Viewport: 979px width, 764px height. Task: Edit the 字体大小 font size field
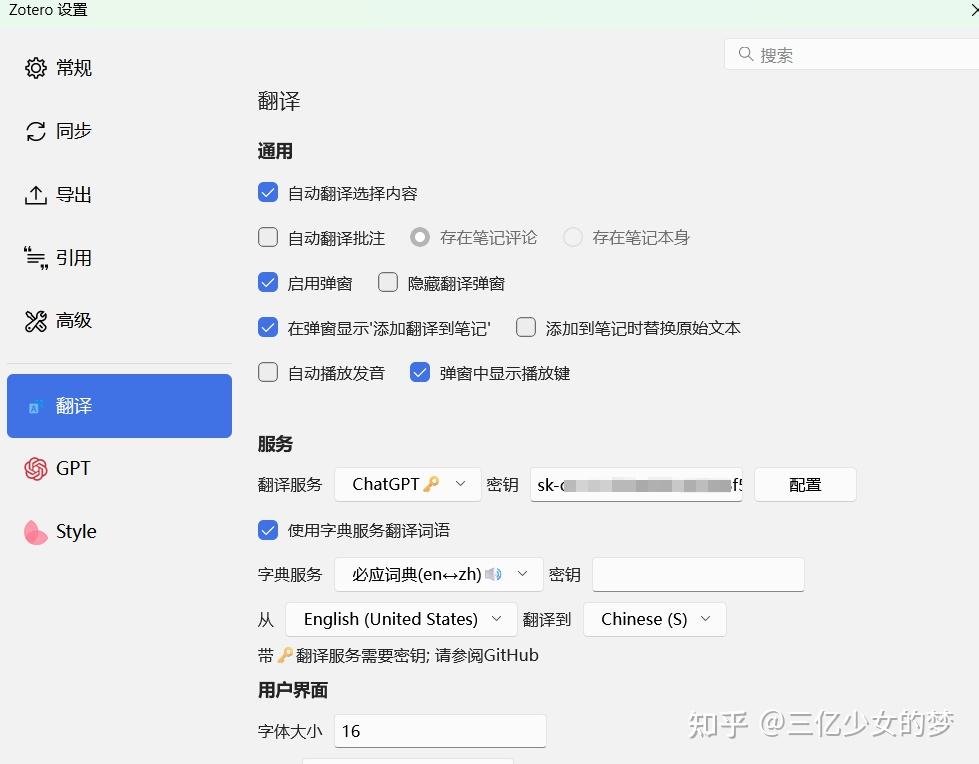coord(440,731)
